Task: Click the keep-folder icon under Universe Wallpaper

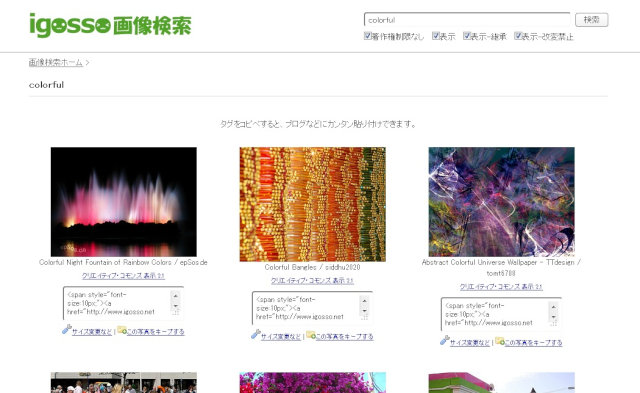Action: tap(500, 341)
